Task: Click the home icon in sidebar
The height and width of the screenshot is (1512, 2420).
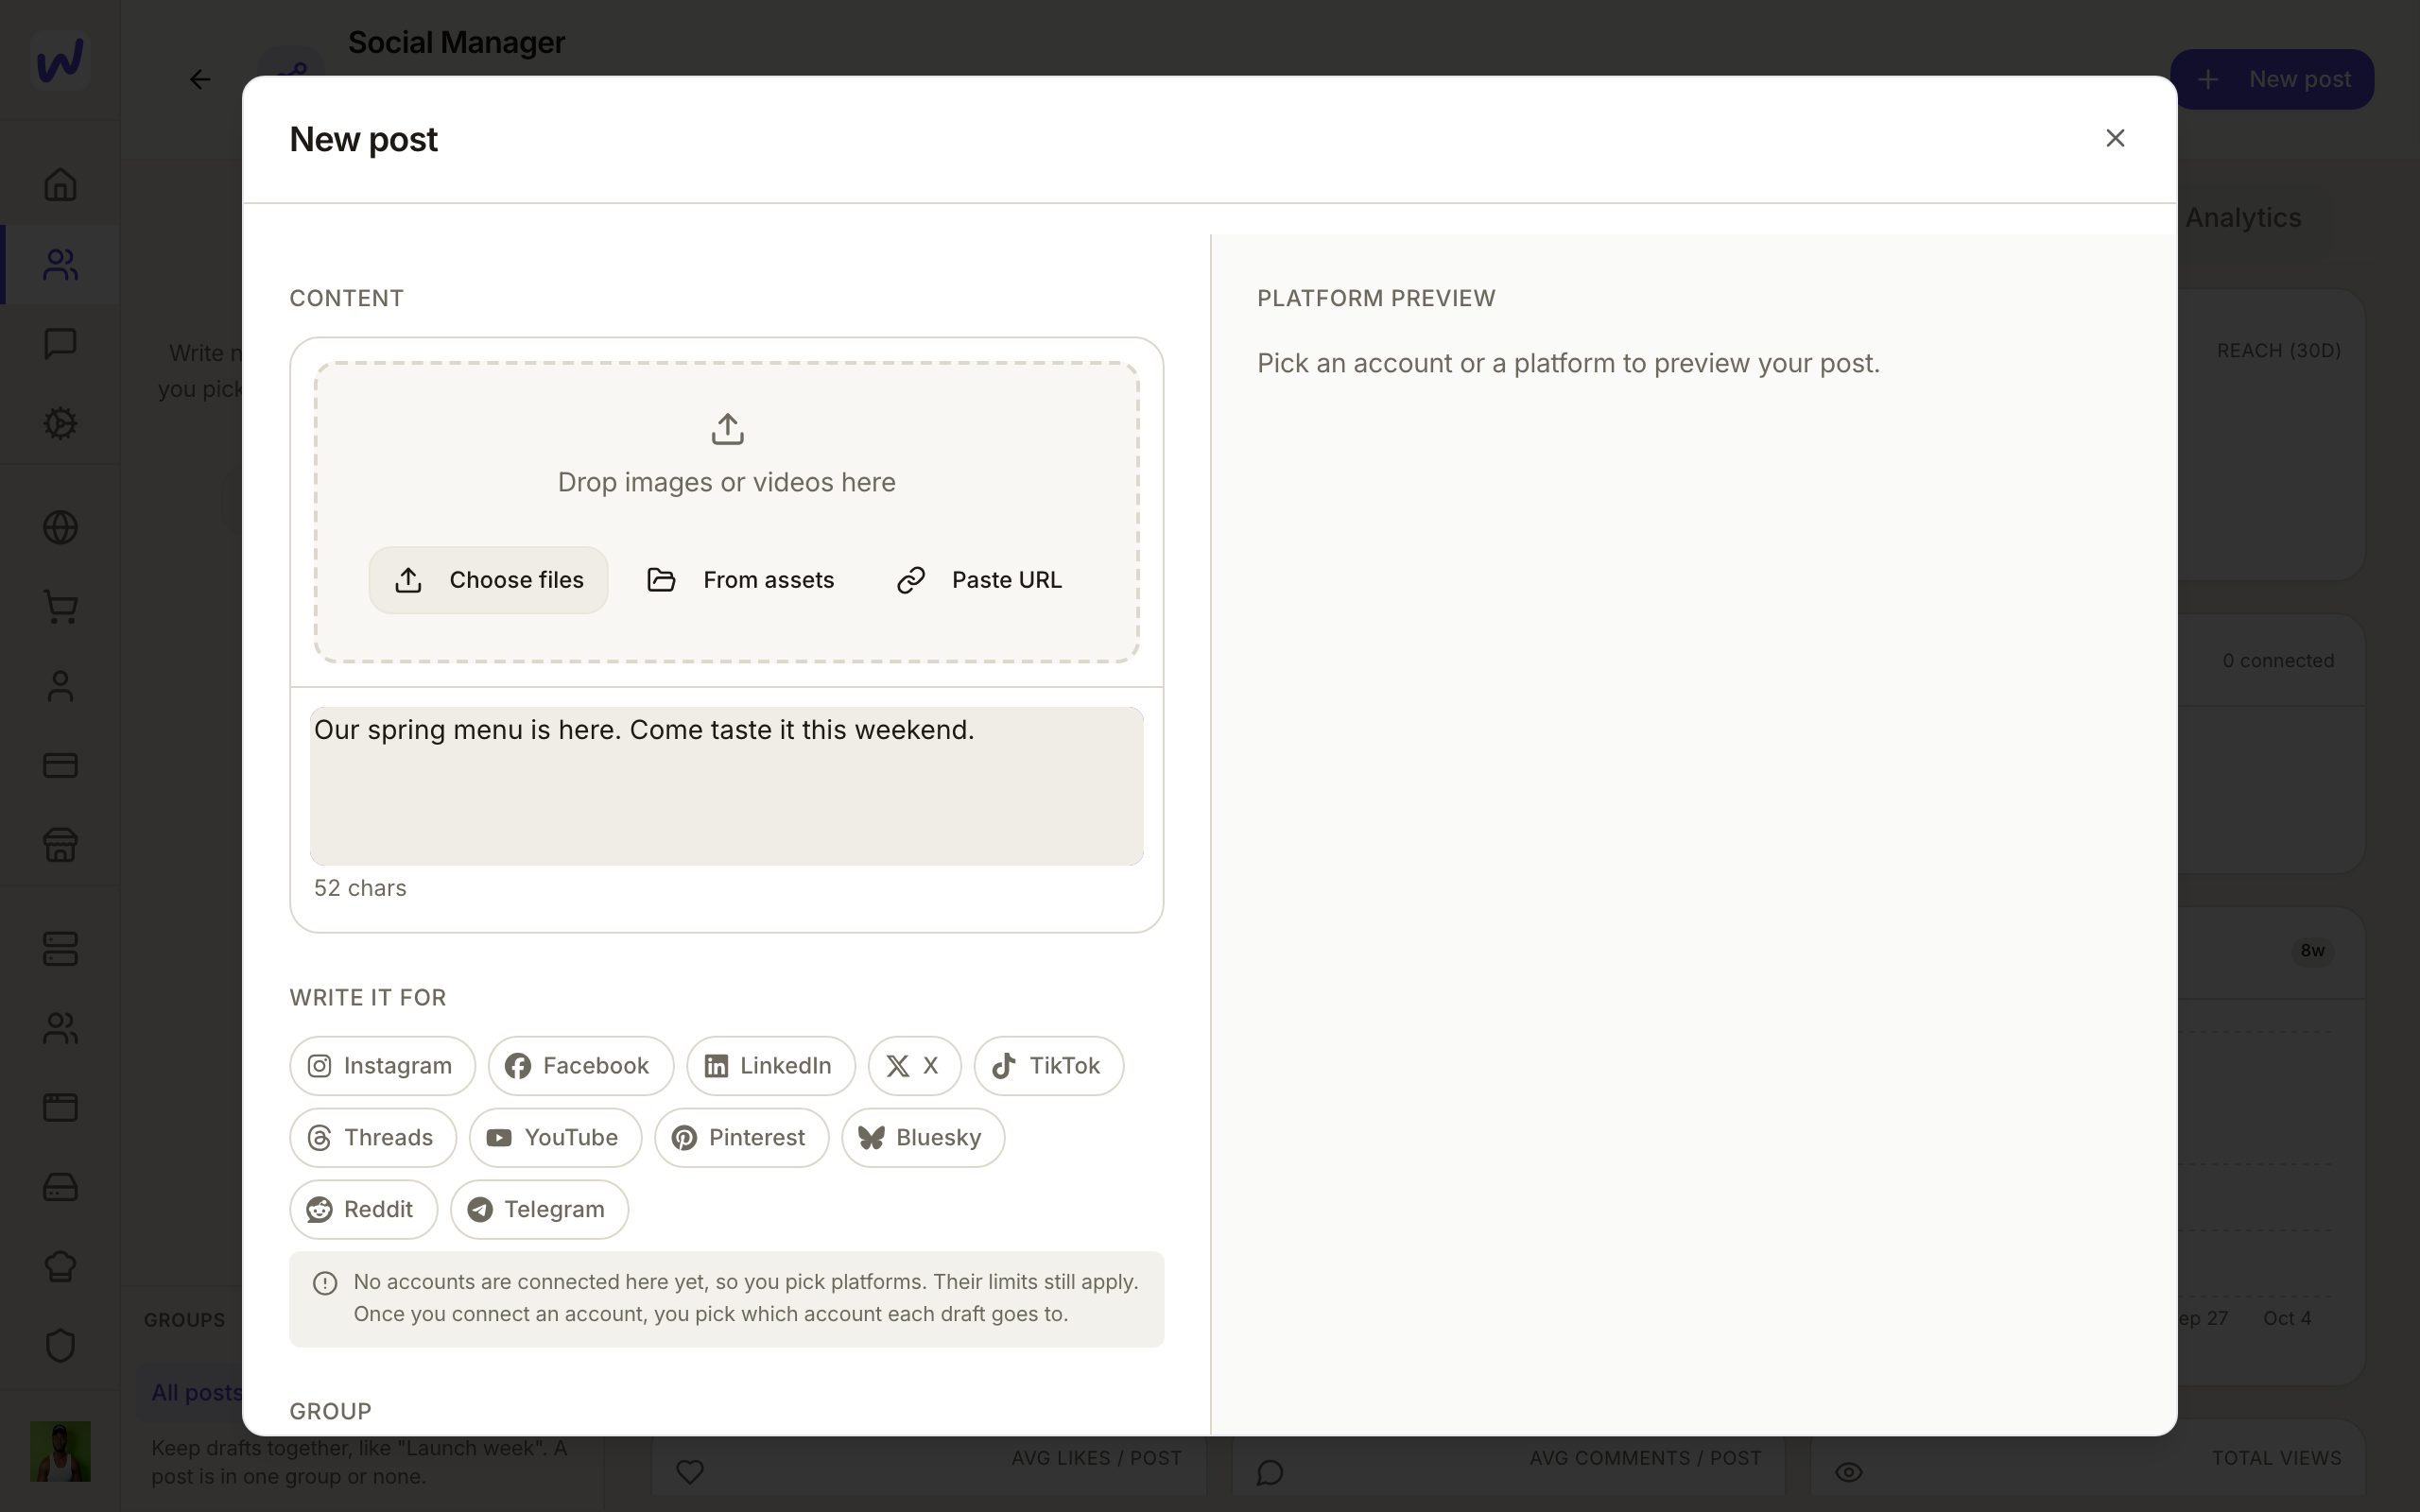Action: (60, 184)
